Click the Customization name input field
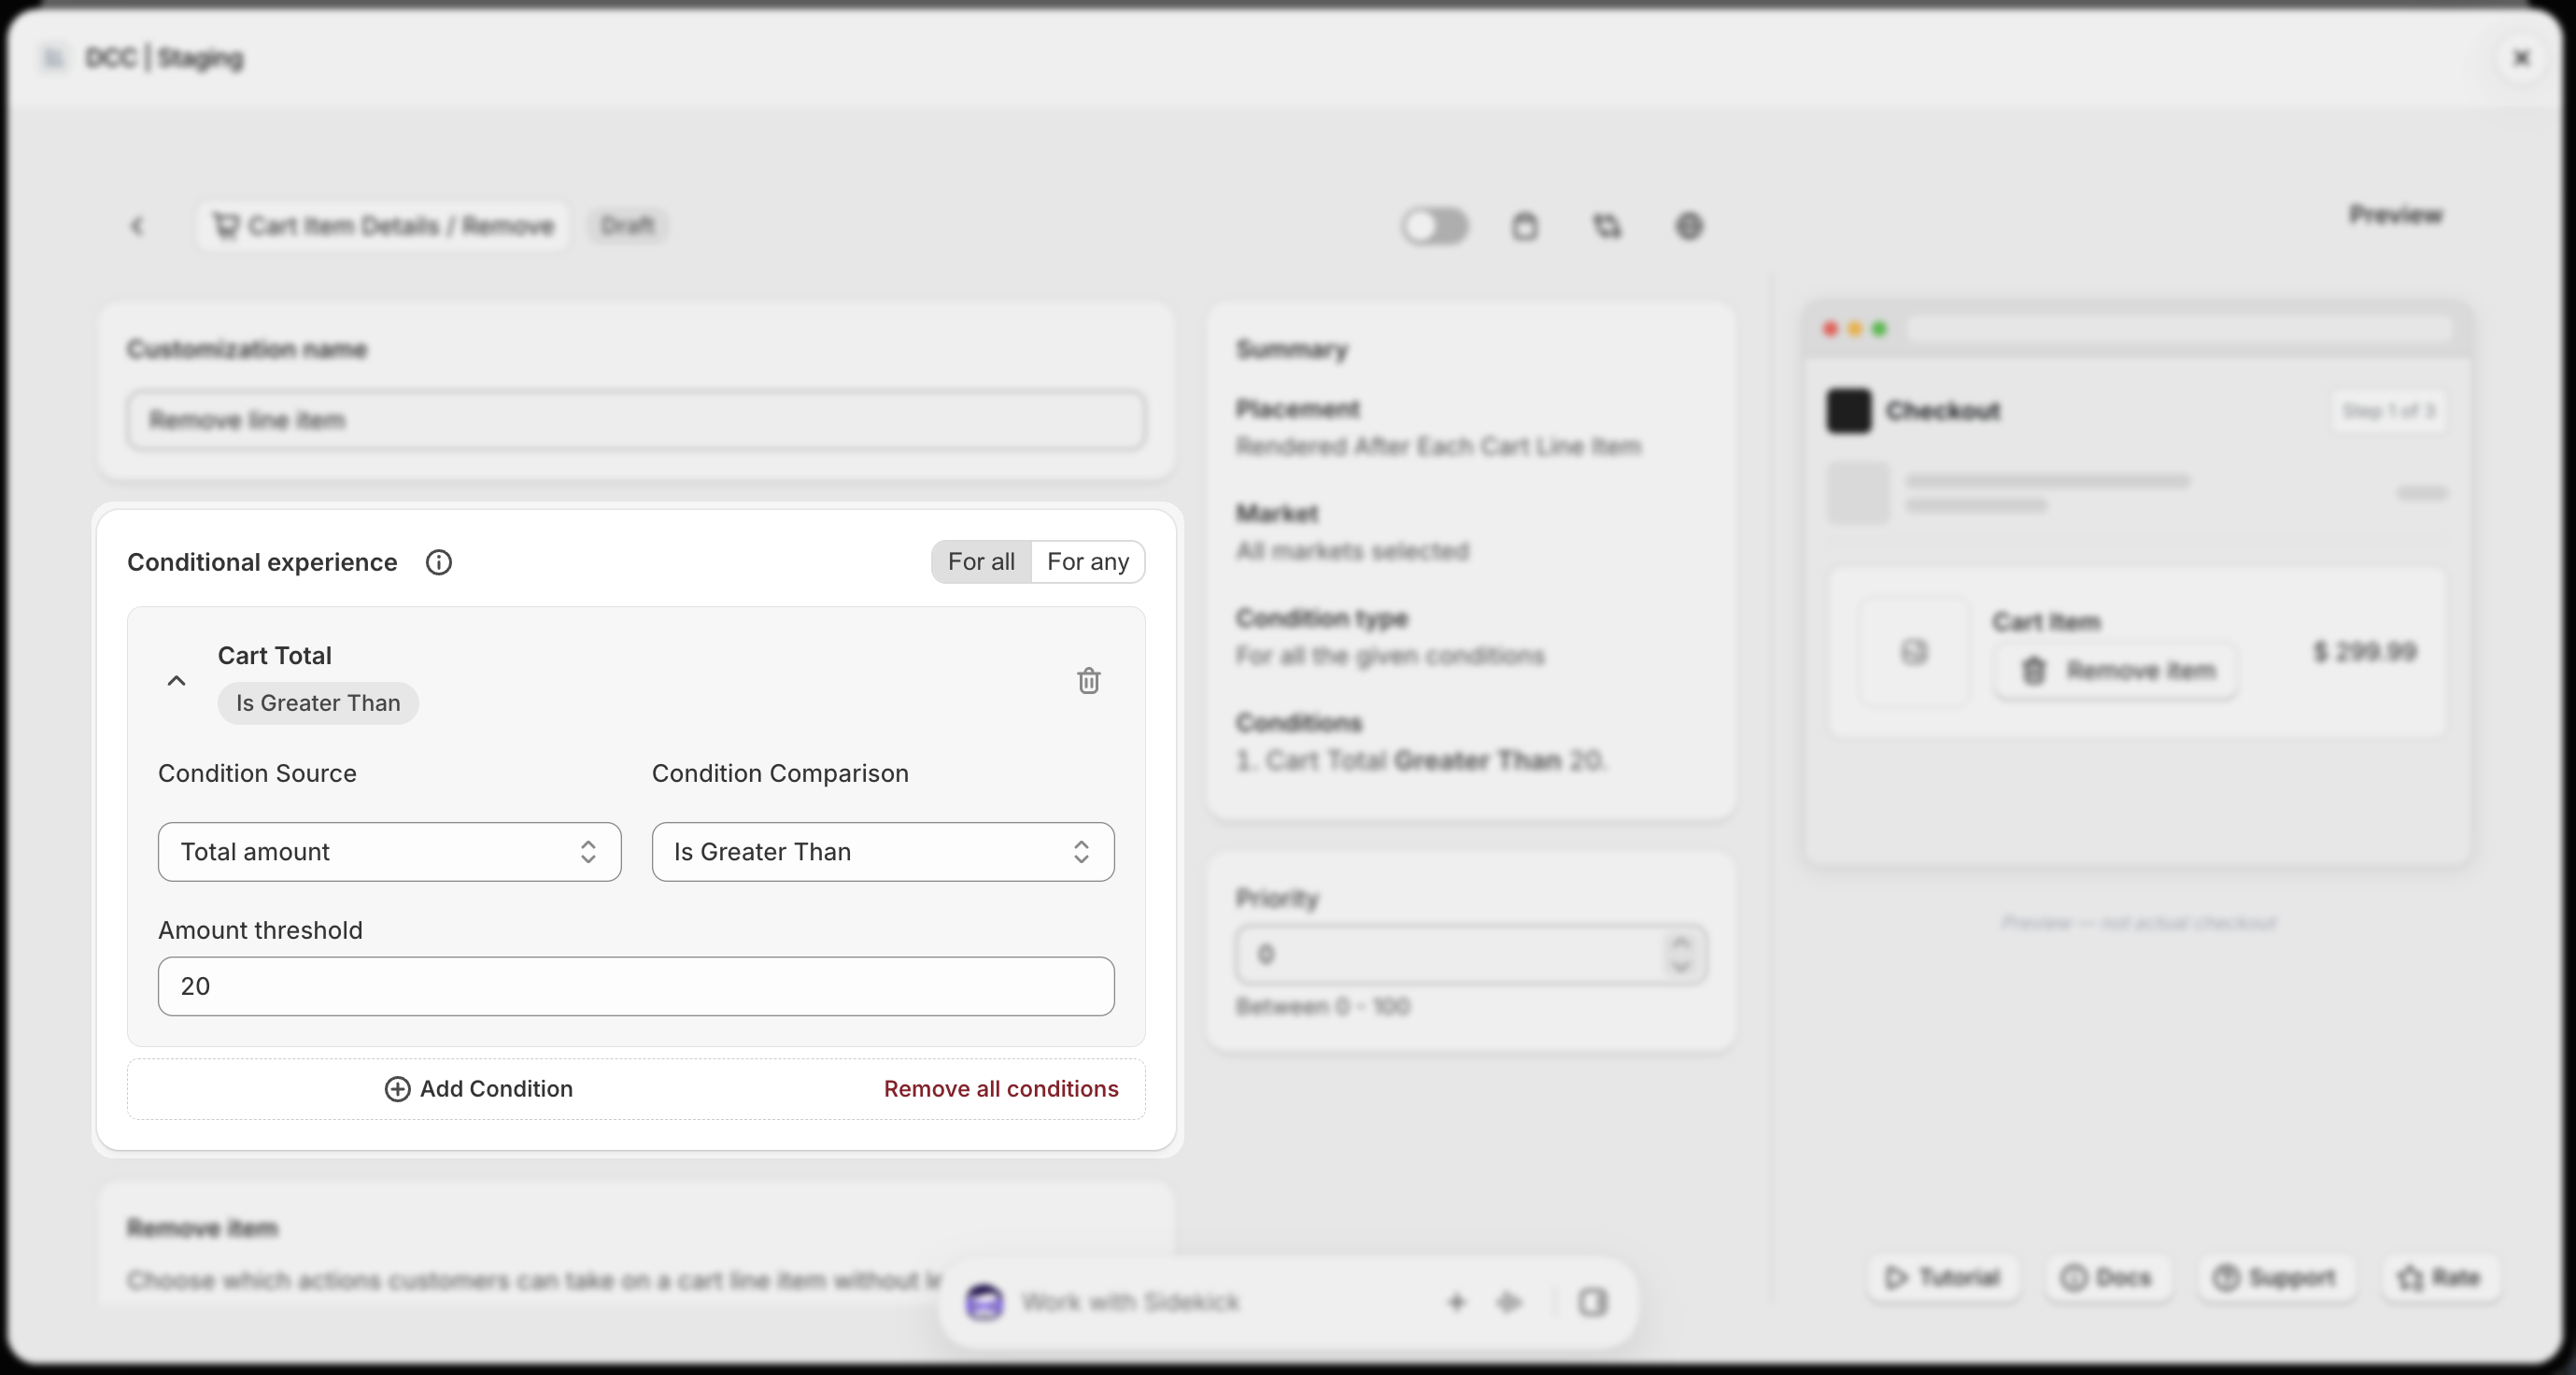The width and height of the screenshot is (2576, 1375). tap(636, 420)
